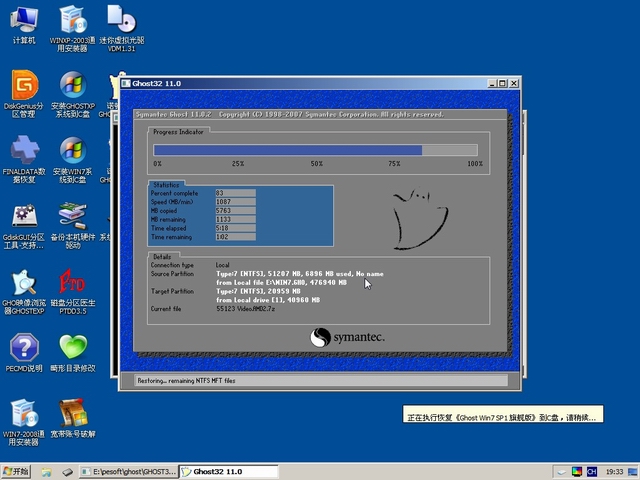Click the Symantec logo

(347, 337)
